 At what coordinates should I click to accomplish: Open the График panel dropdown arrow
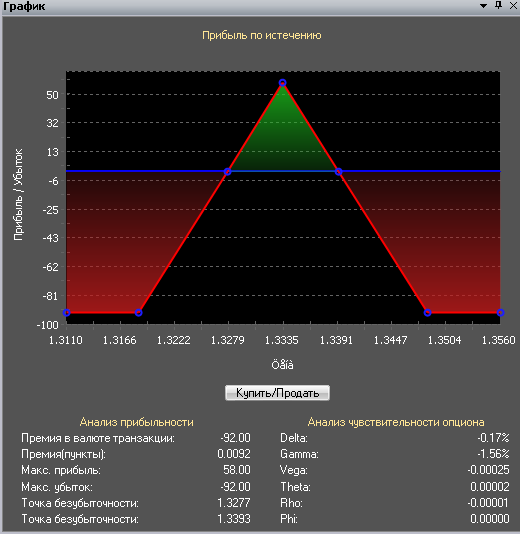point(483,6)
